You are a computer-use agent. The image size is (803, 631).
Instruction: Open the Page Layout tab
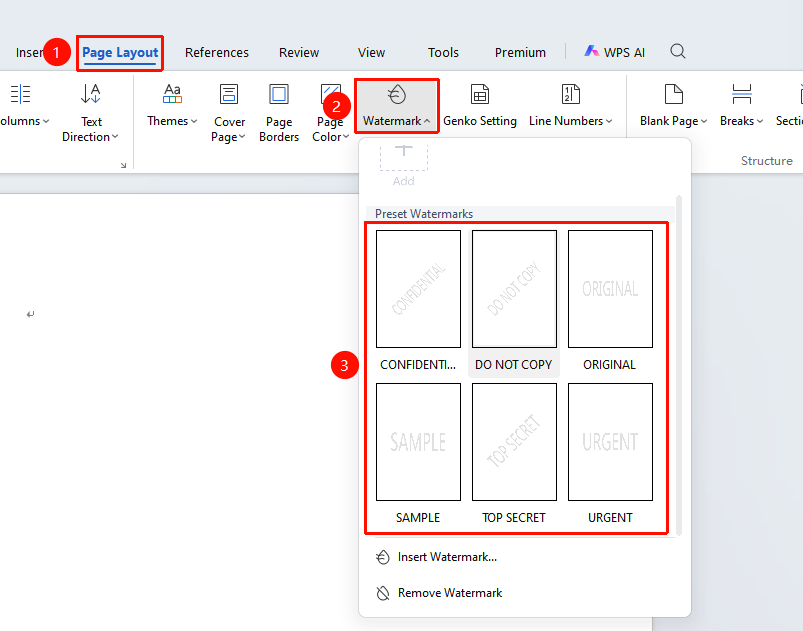pyautogui.click(x=120, y=52)
